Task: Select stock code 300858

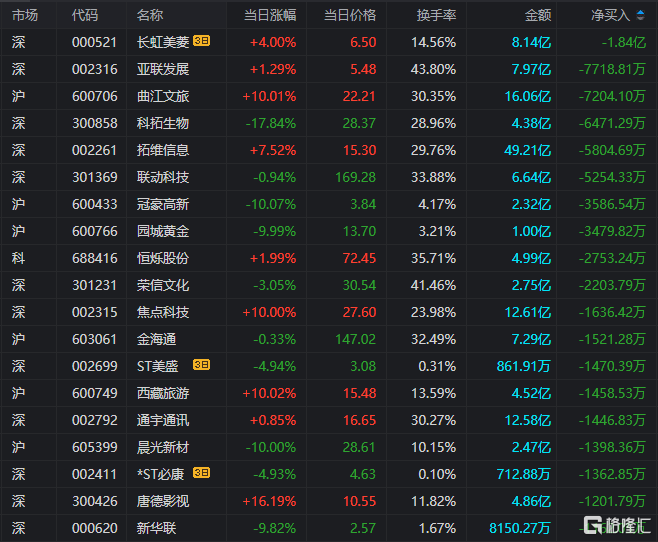Action: point(94,123)
